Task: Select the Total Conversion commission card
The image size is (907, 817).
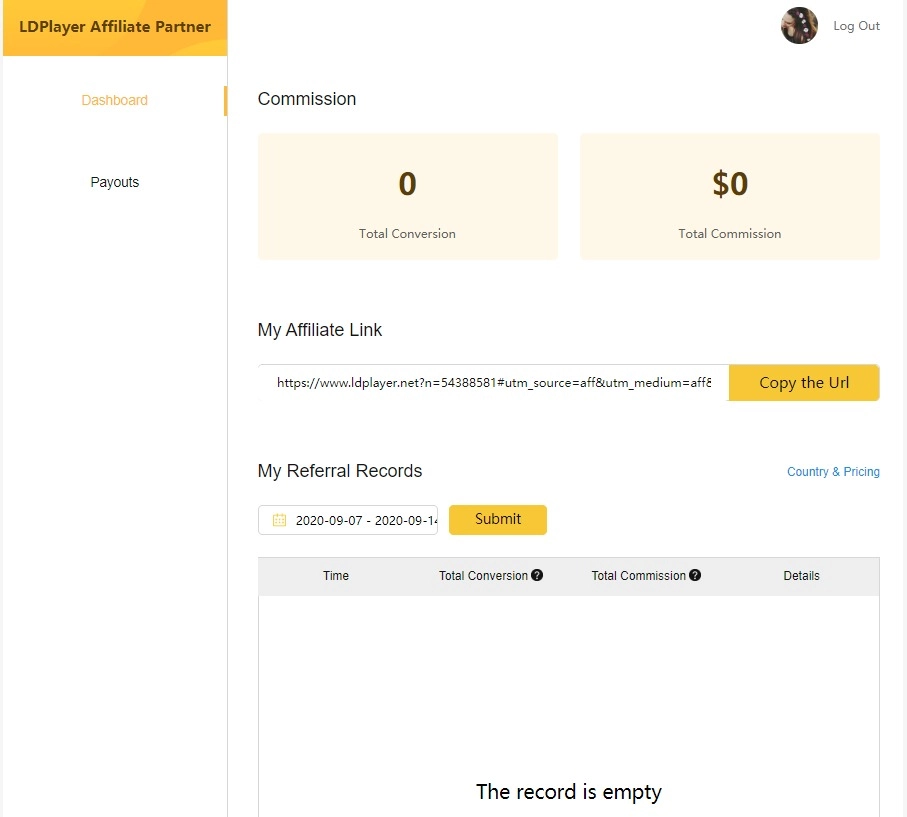Action: (x=407, y=196)
